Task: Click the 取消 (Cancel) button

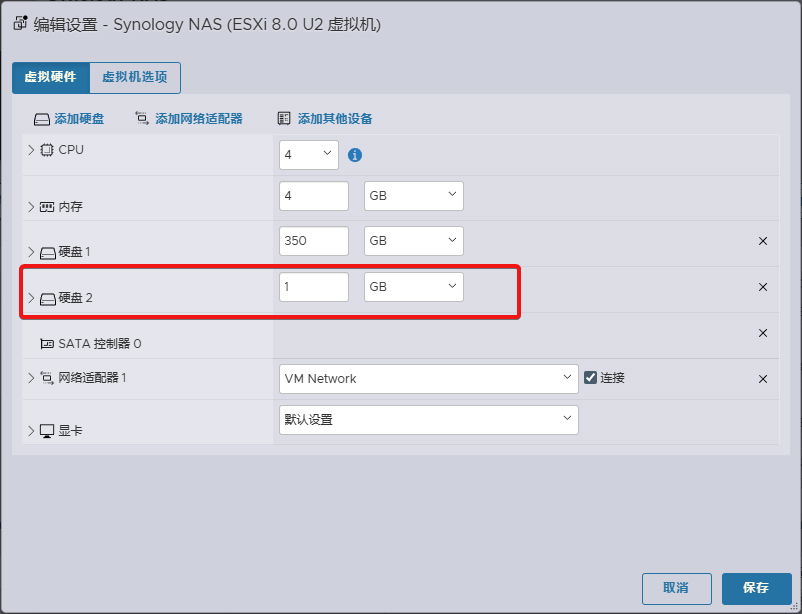Action: [677, 588]
